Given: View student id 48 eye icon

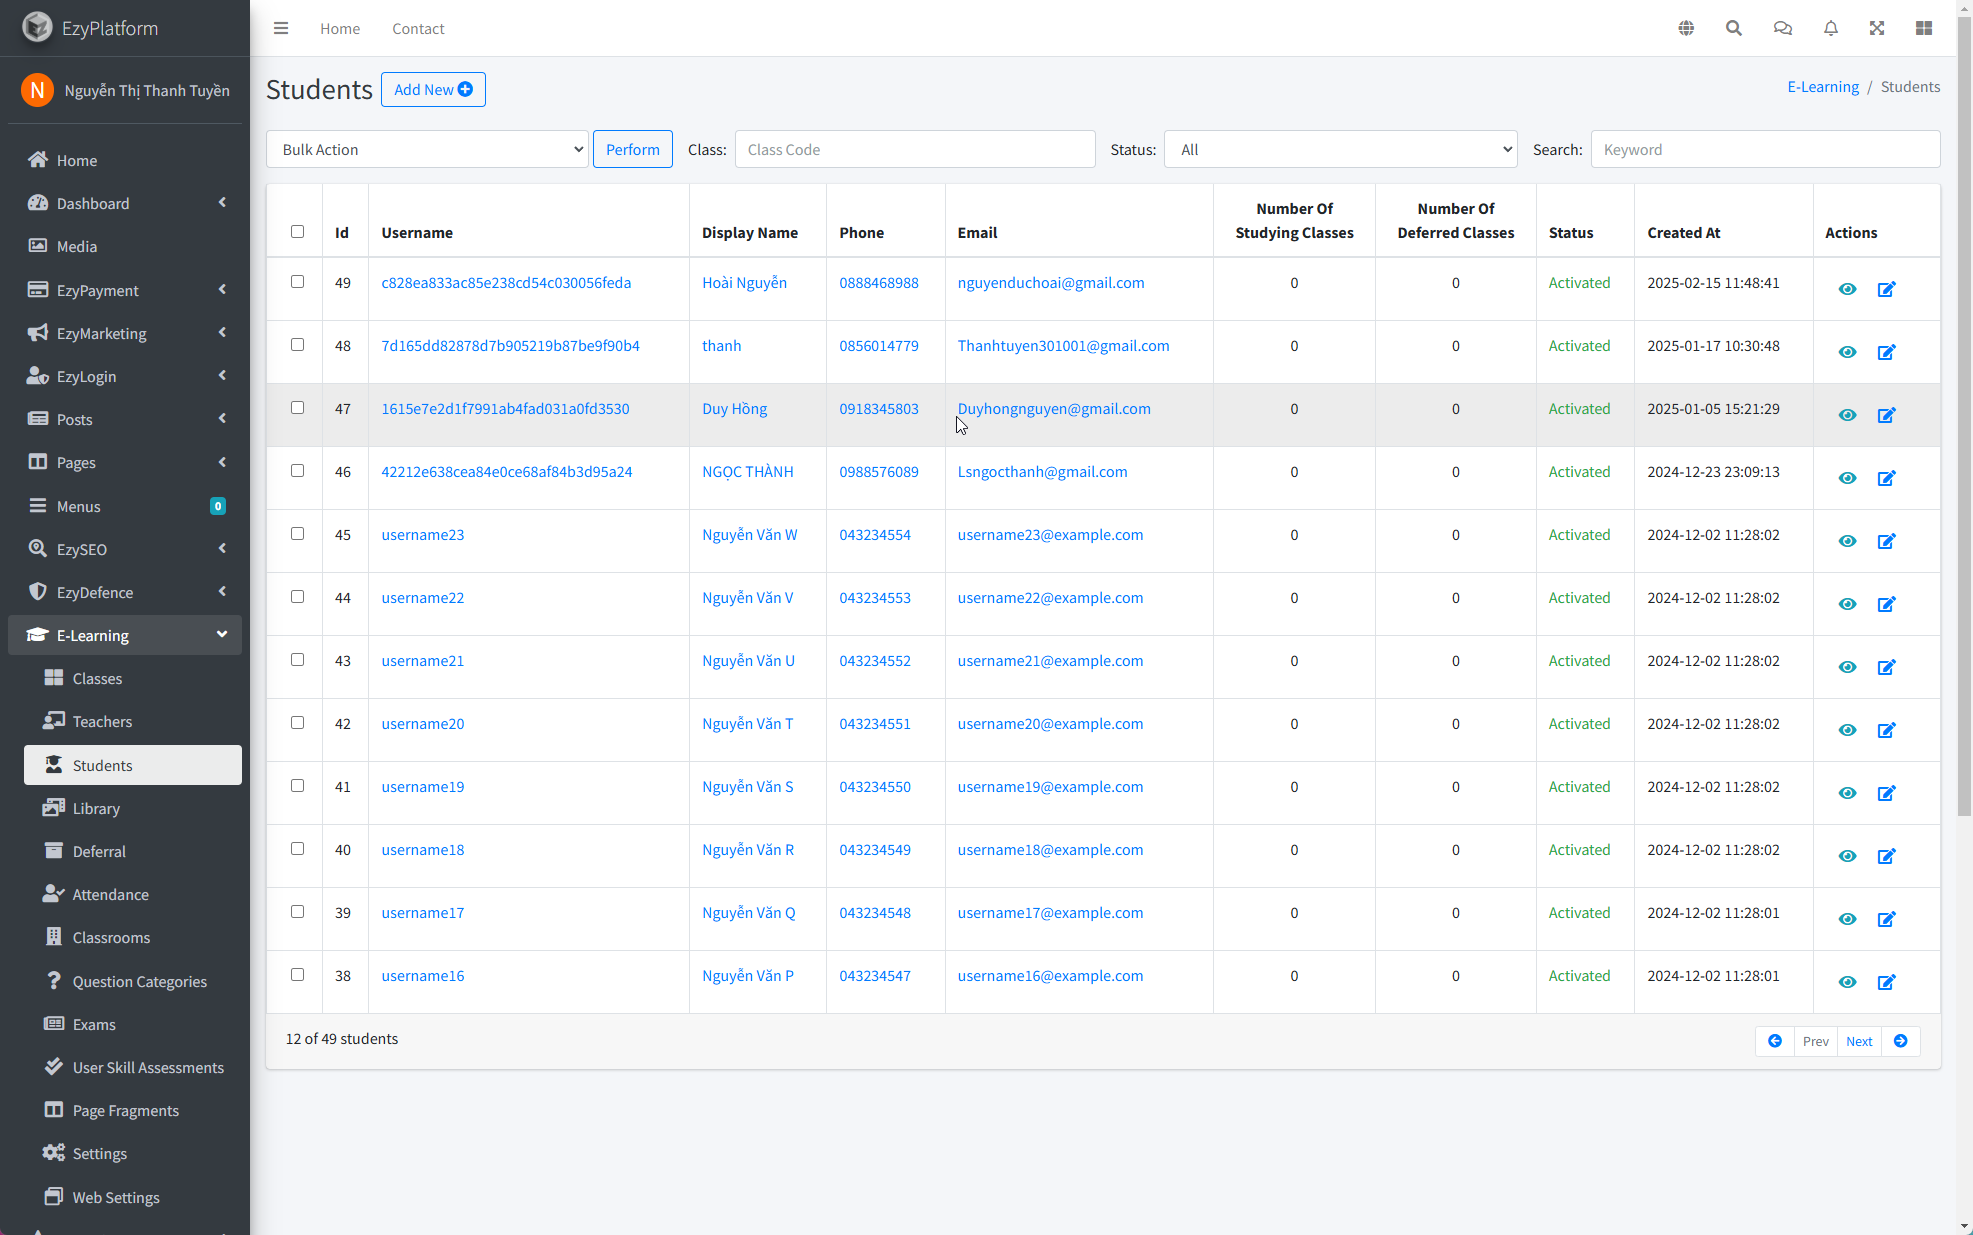Looking at the screenshot, I should pyautogui.click(x=1847, y=352).
